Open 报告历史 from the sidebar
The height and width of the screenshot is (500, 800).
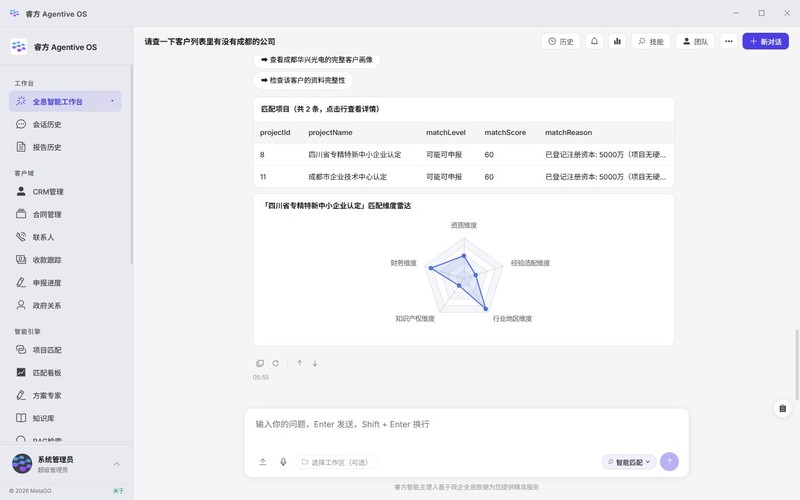(x=47, y=147)
